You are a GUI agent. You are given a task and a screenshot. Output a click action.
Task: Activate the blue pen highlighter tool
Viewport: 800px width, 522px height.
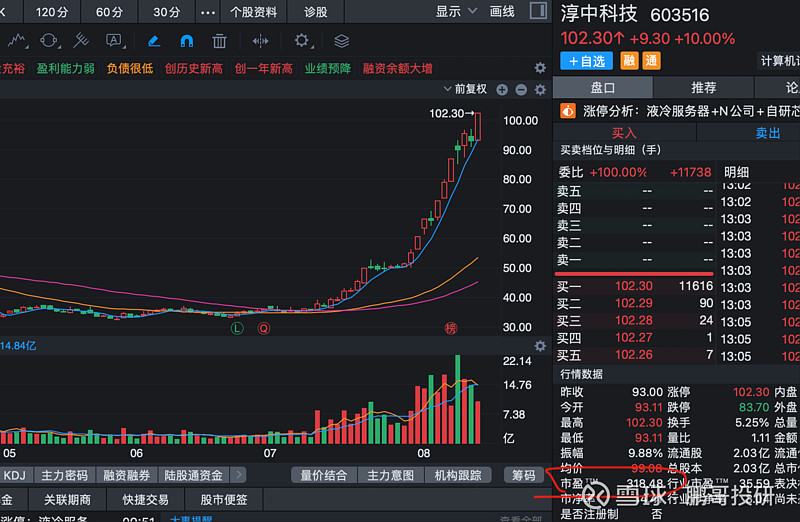(154, 41)
